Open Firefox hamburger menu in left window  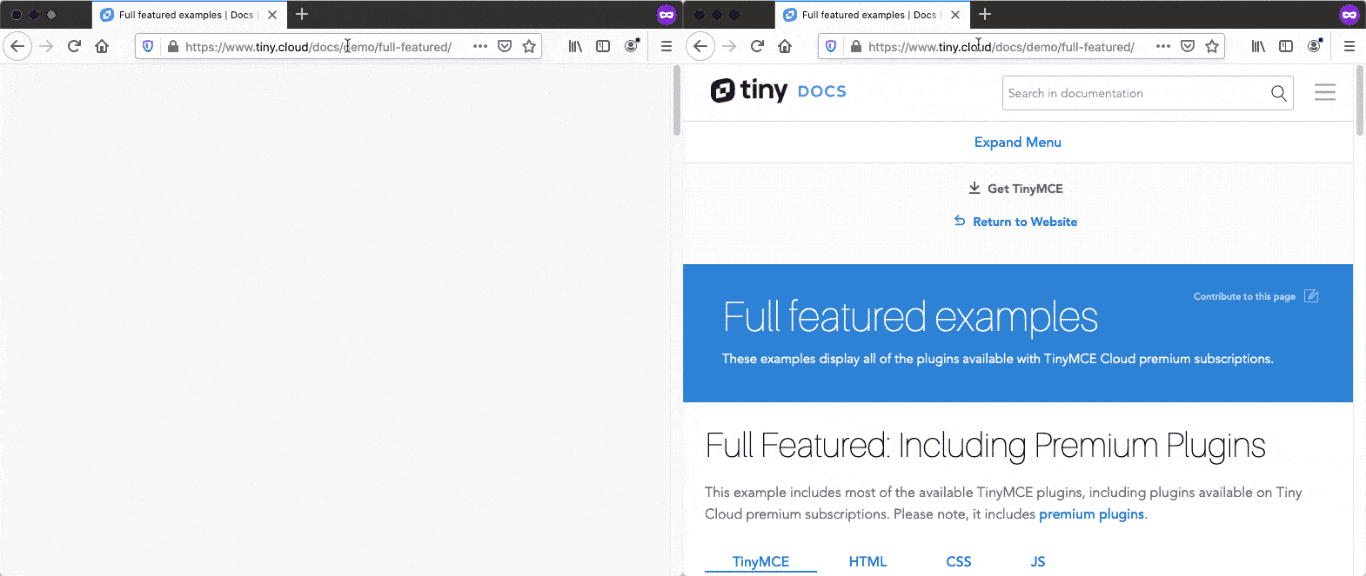coord(666,46)
